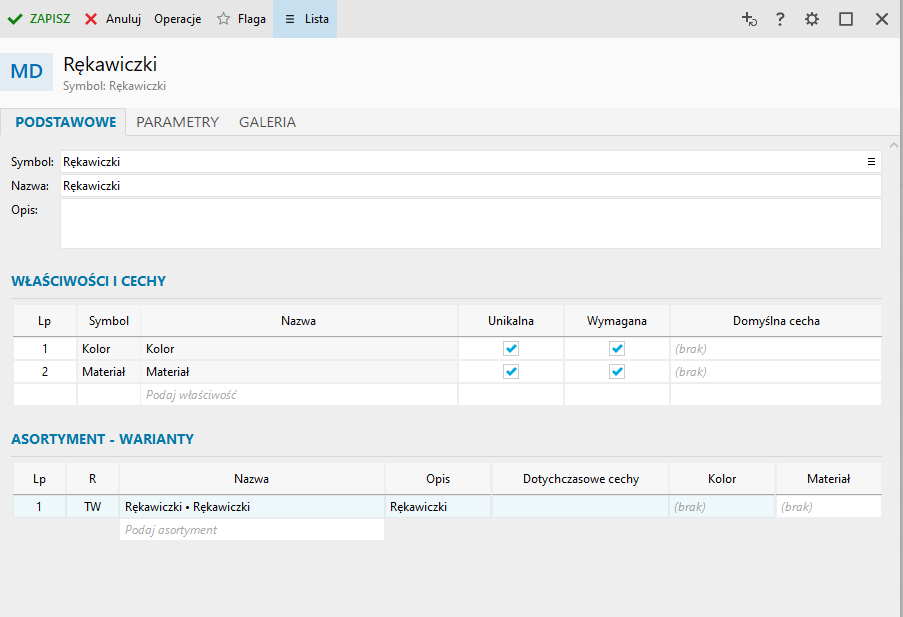Open settings via the gear icon
903x617 pixels.
812,19
